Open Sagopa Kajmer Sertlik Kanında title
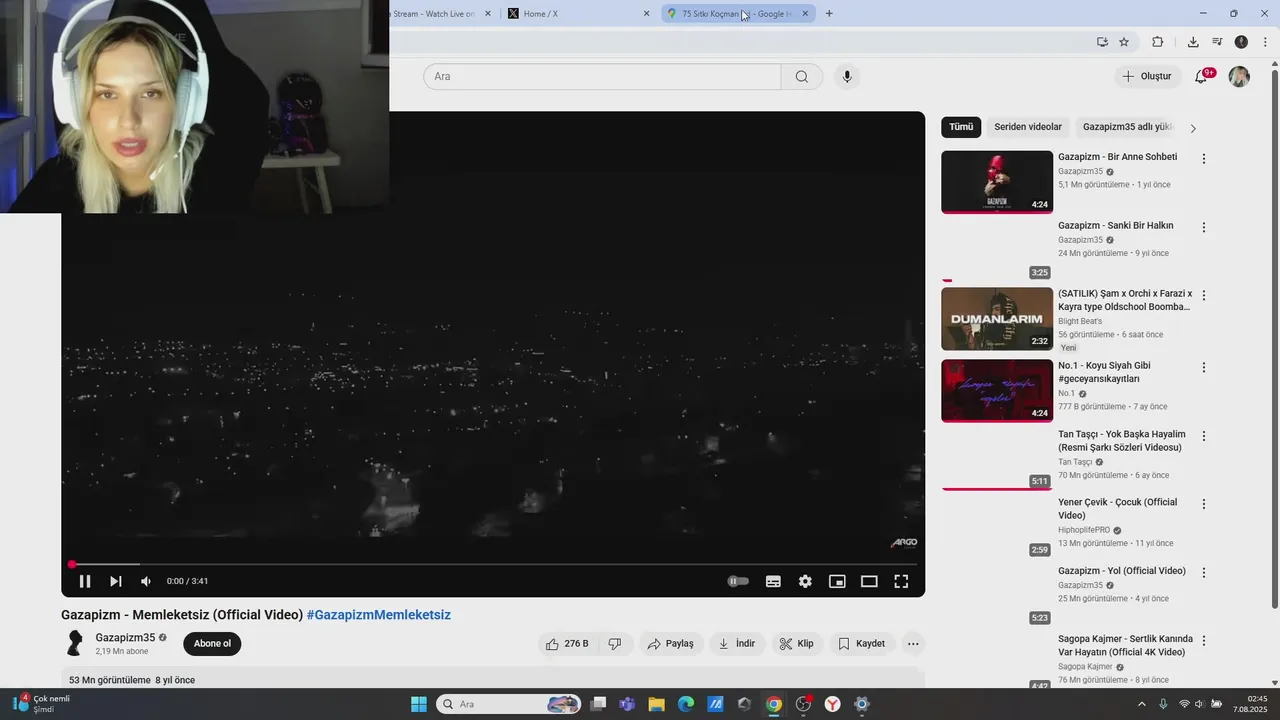Viewport: 1280px width, 720px height. coord(1126,646)
